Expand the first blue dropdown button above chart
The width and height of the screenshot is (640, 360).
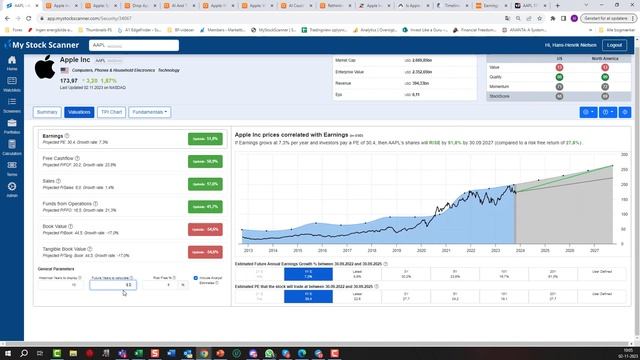588,112
